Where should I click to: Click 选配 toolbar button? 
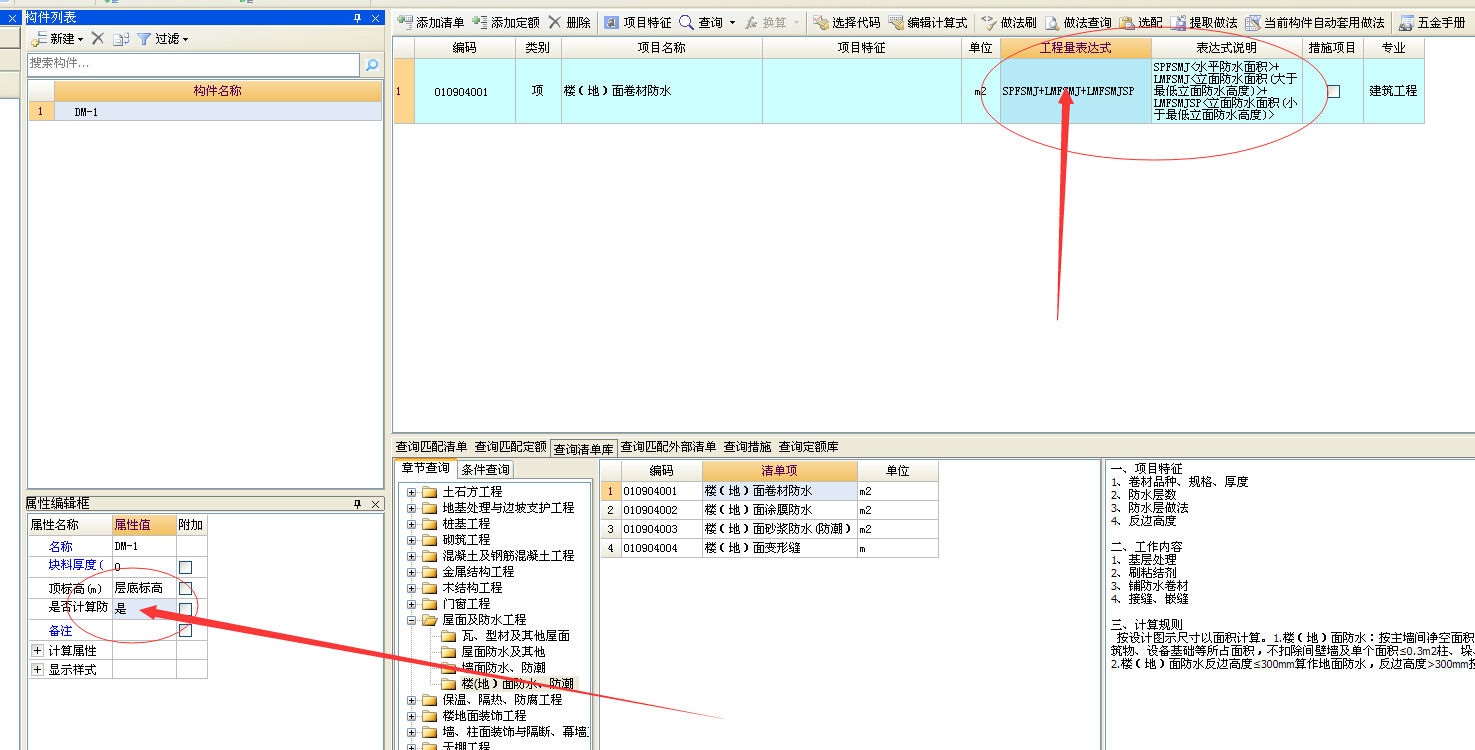tap(1140, 22)
